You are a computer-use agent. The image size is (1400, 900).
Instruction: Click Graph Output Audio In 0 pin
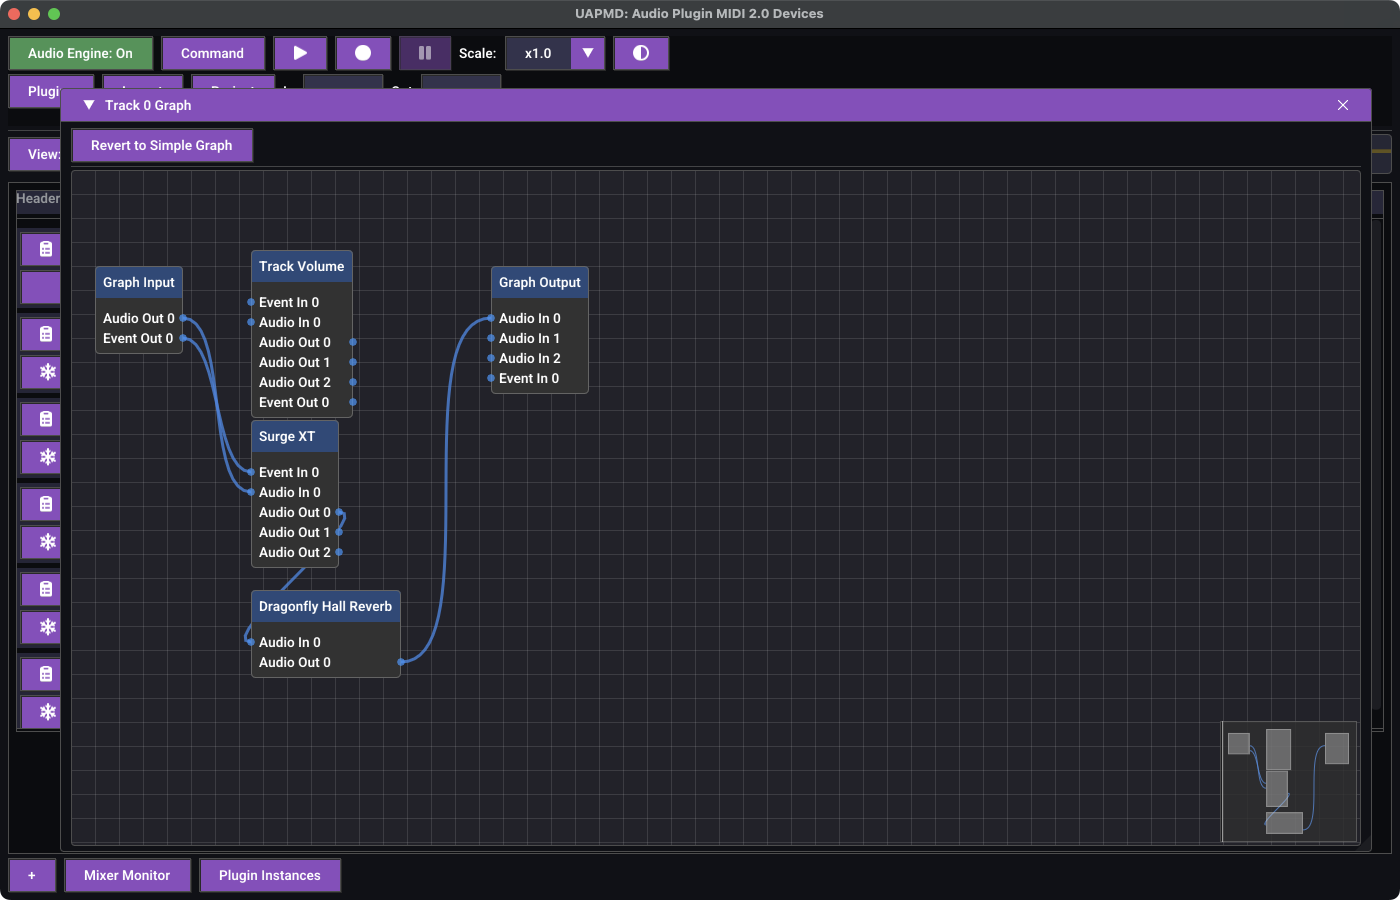491,318
